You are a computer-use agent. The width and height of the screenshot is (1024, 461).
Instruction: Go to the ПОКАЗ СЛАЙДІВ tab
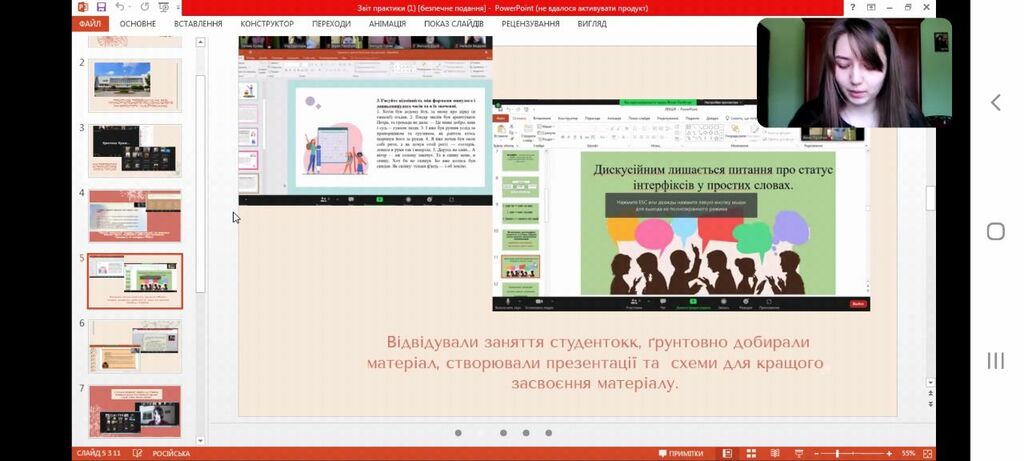tap(454, 24)
